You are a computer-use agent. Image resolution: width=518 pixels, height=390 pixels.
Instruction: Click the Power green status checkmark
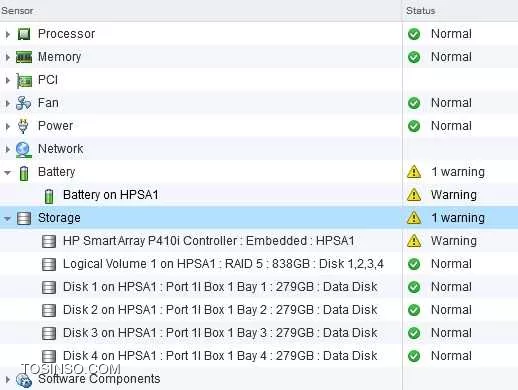(414, 126)
